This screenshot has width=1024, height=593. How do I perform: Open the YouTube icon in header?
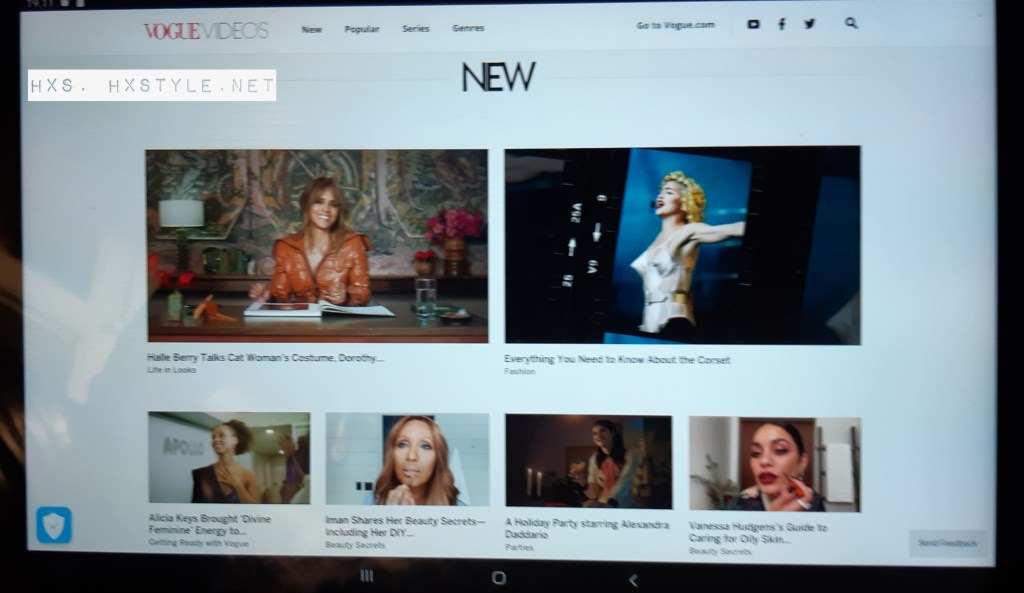(753, 24)
